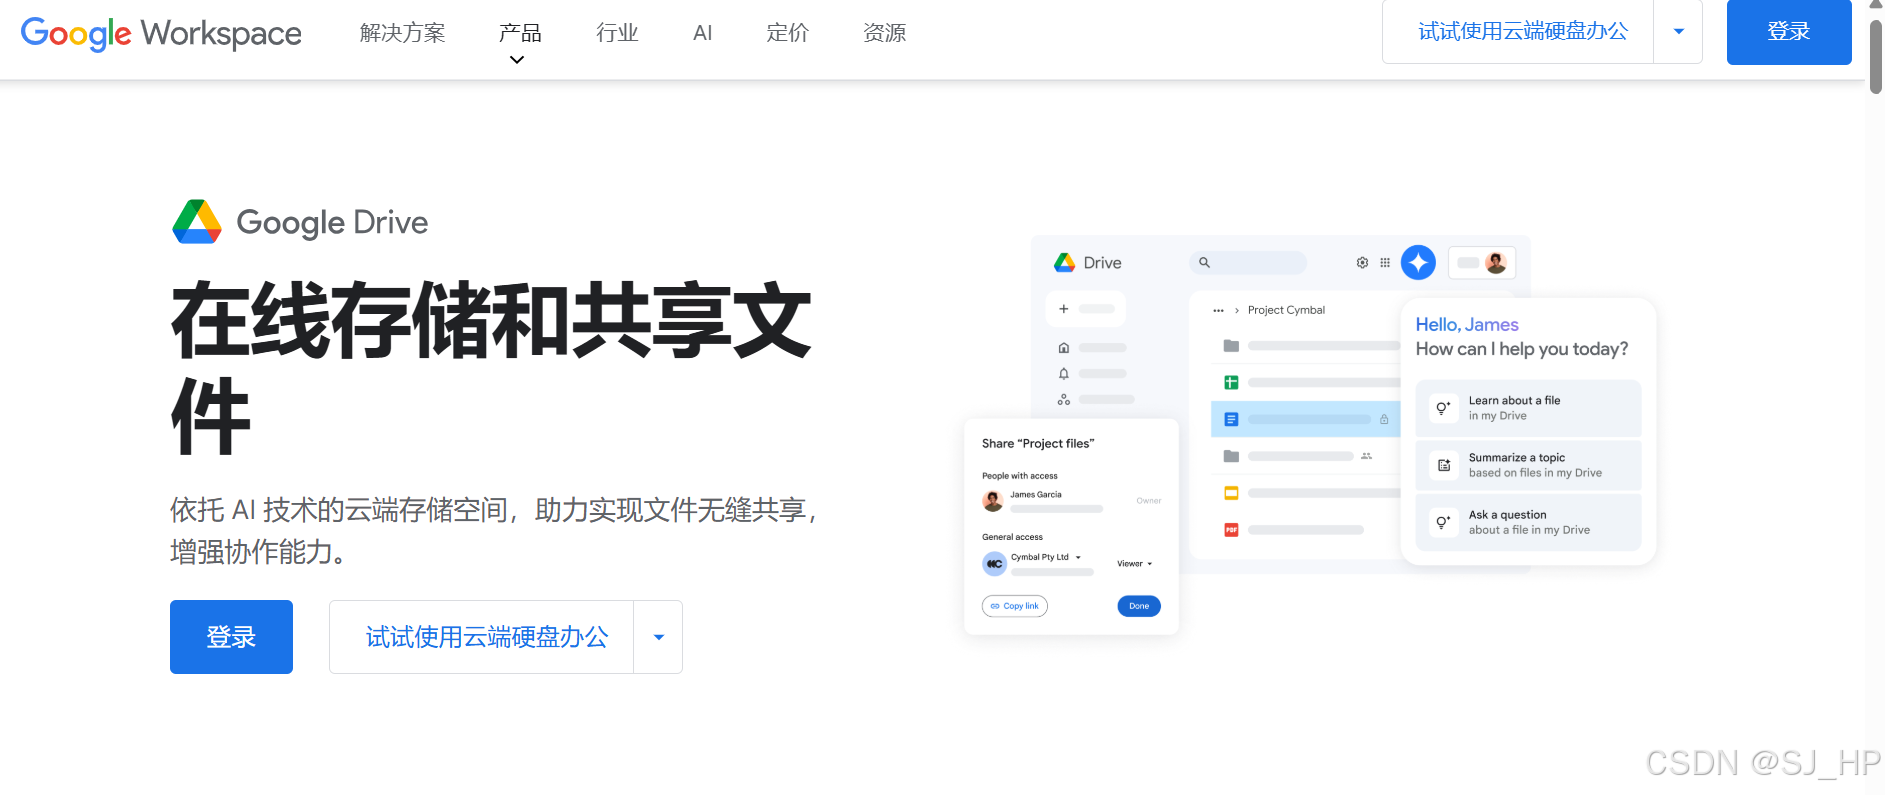Open the AI menu item

pyautogui.click(x=703, y=33)
